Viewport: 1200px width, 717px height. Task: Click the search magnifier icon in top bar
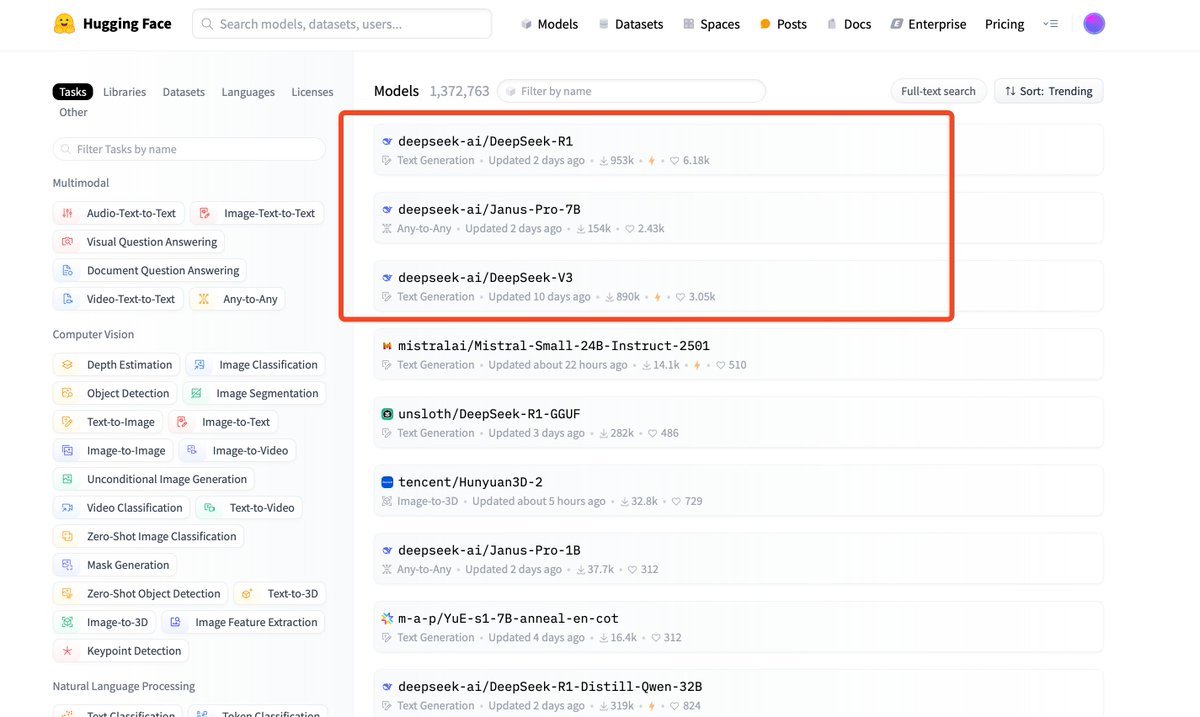click(207, 24)
